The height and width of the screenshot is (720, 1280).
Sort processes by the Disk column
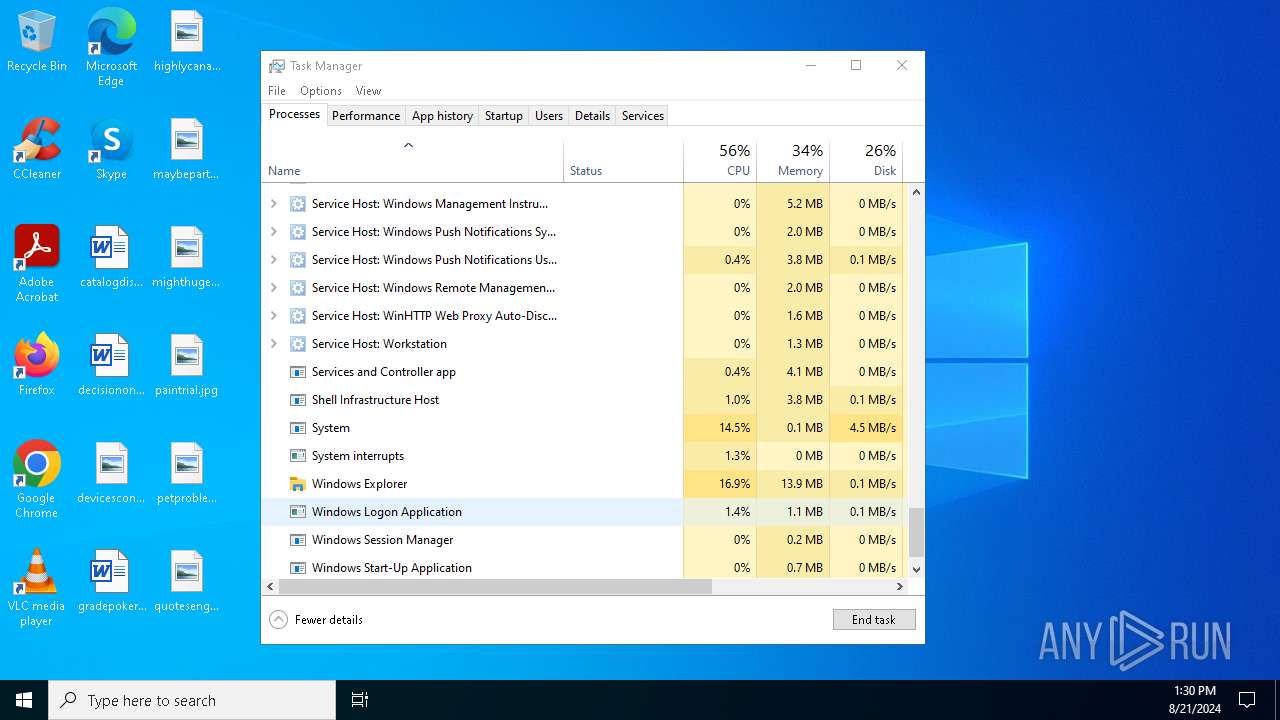click(866, 161)
